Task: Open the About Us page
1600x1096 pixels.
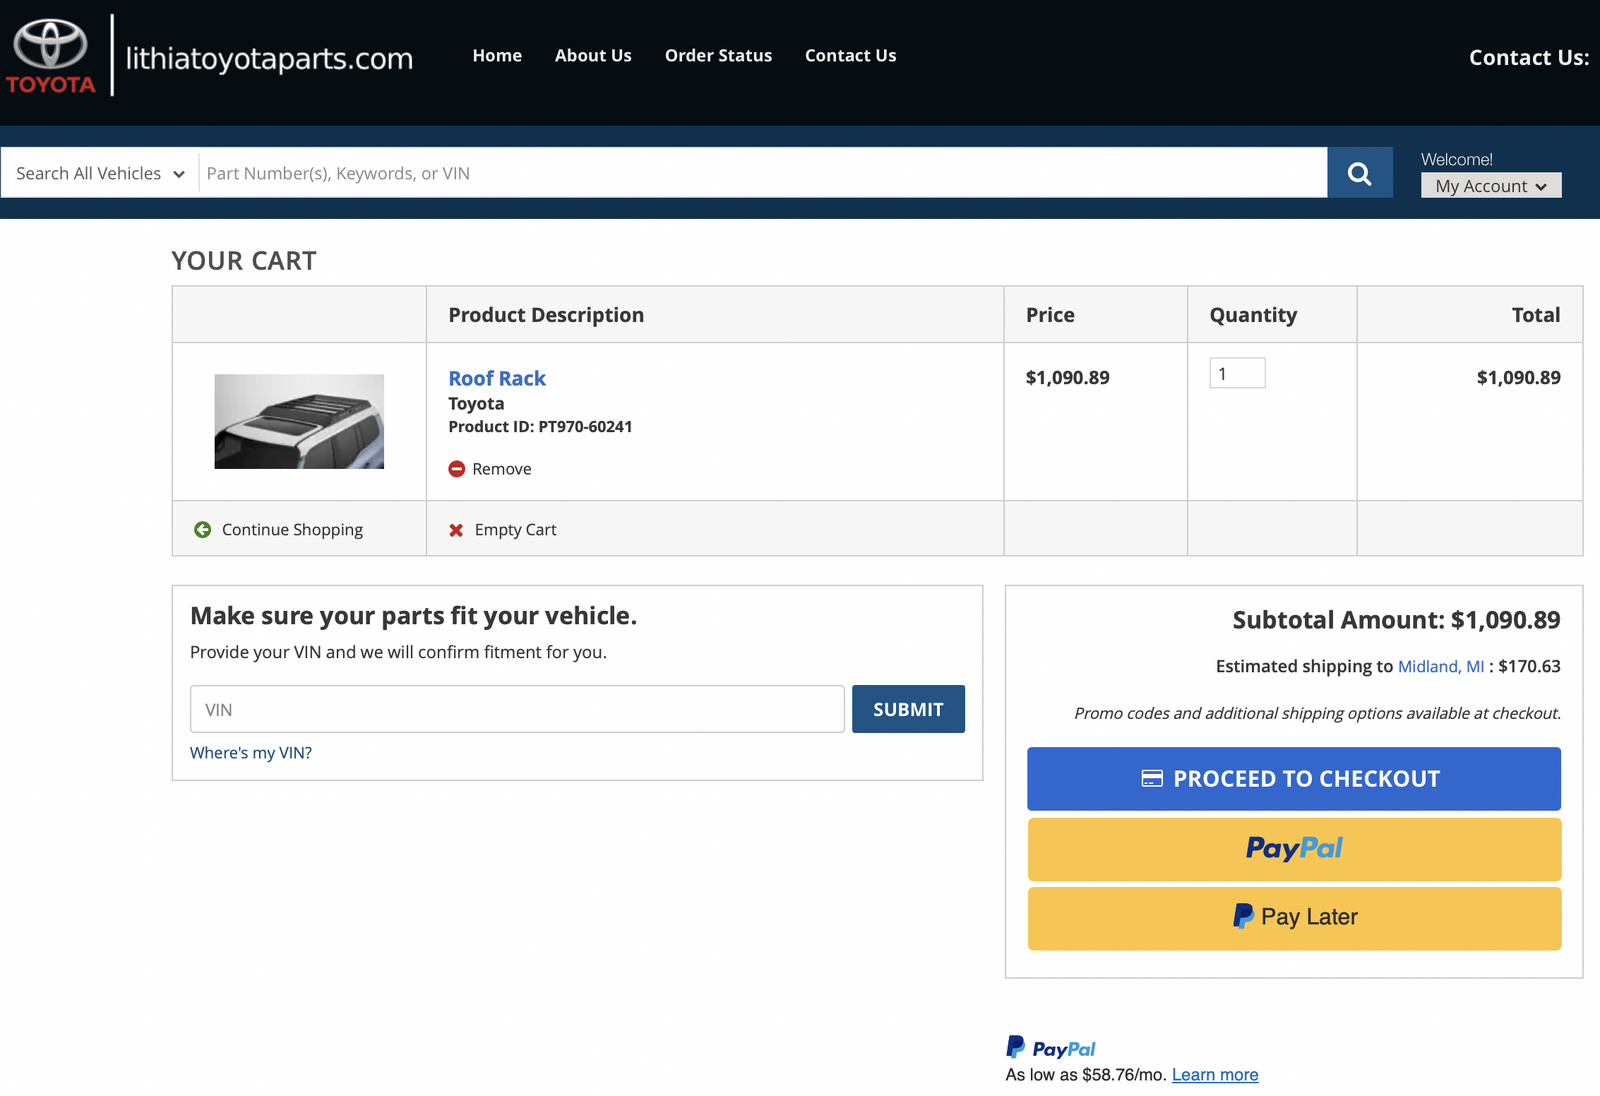Action: 593,56
